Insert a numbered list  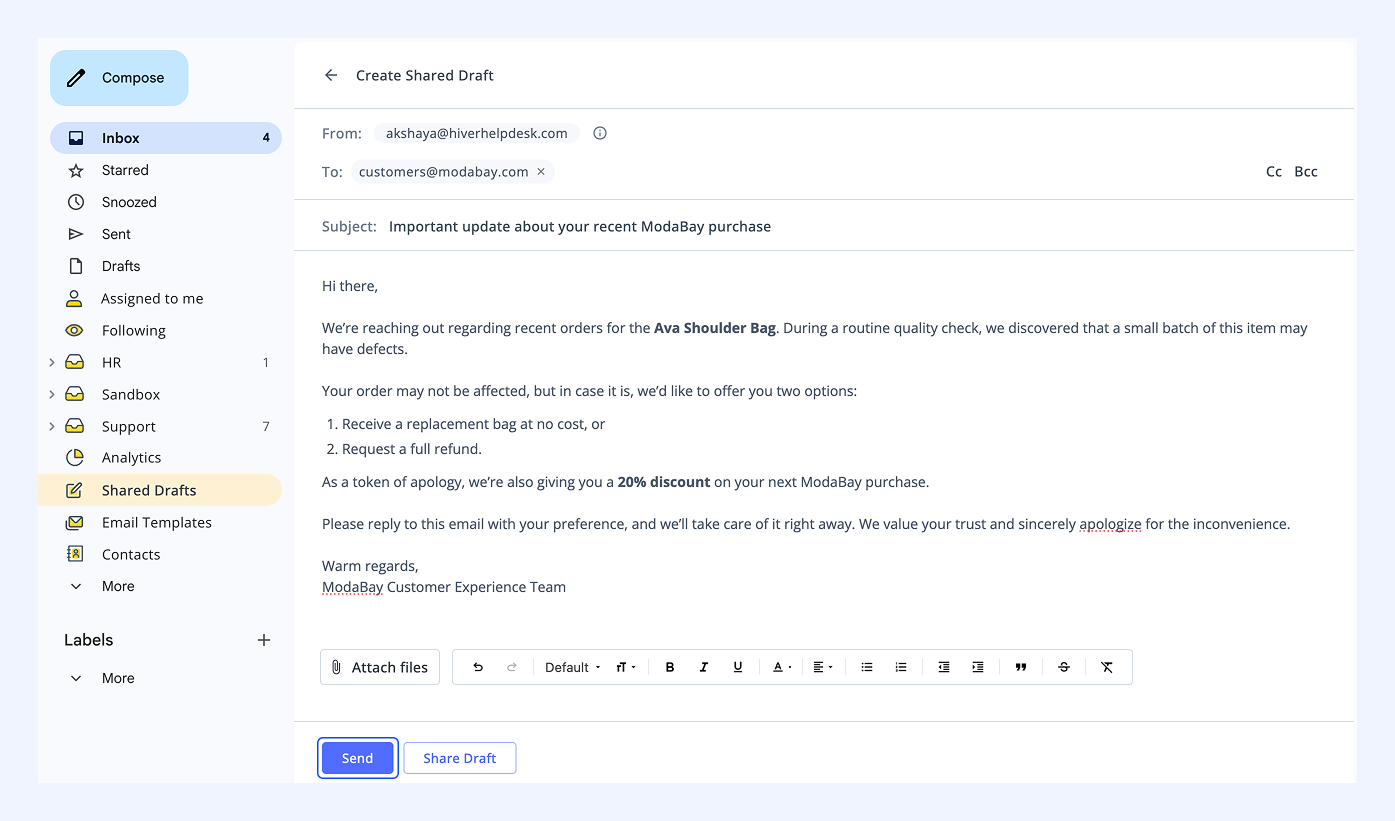901,667
